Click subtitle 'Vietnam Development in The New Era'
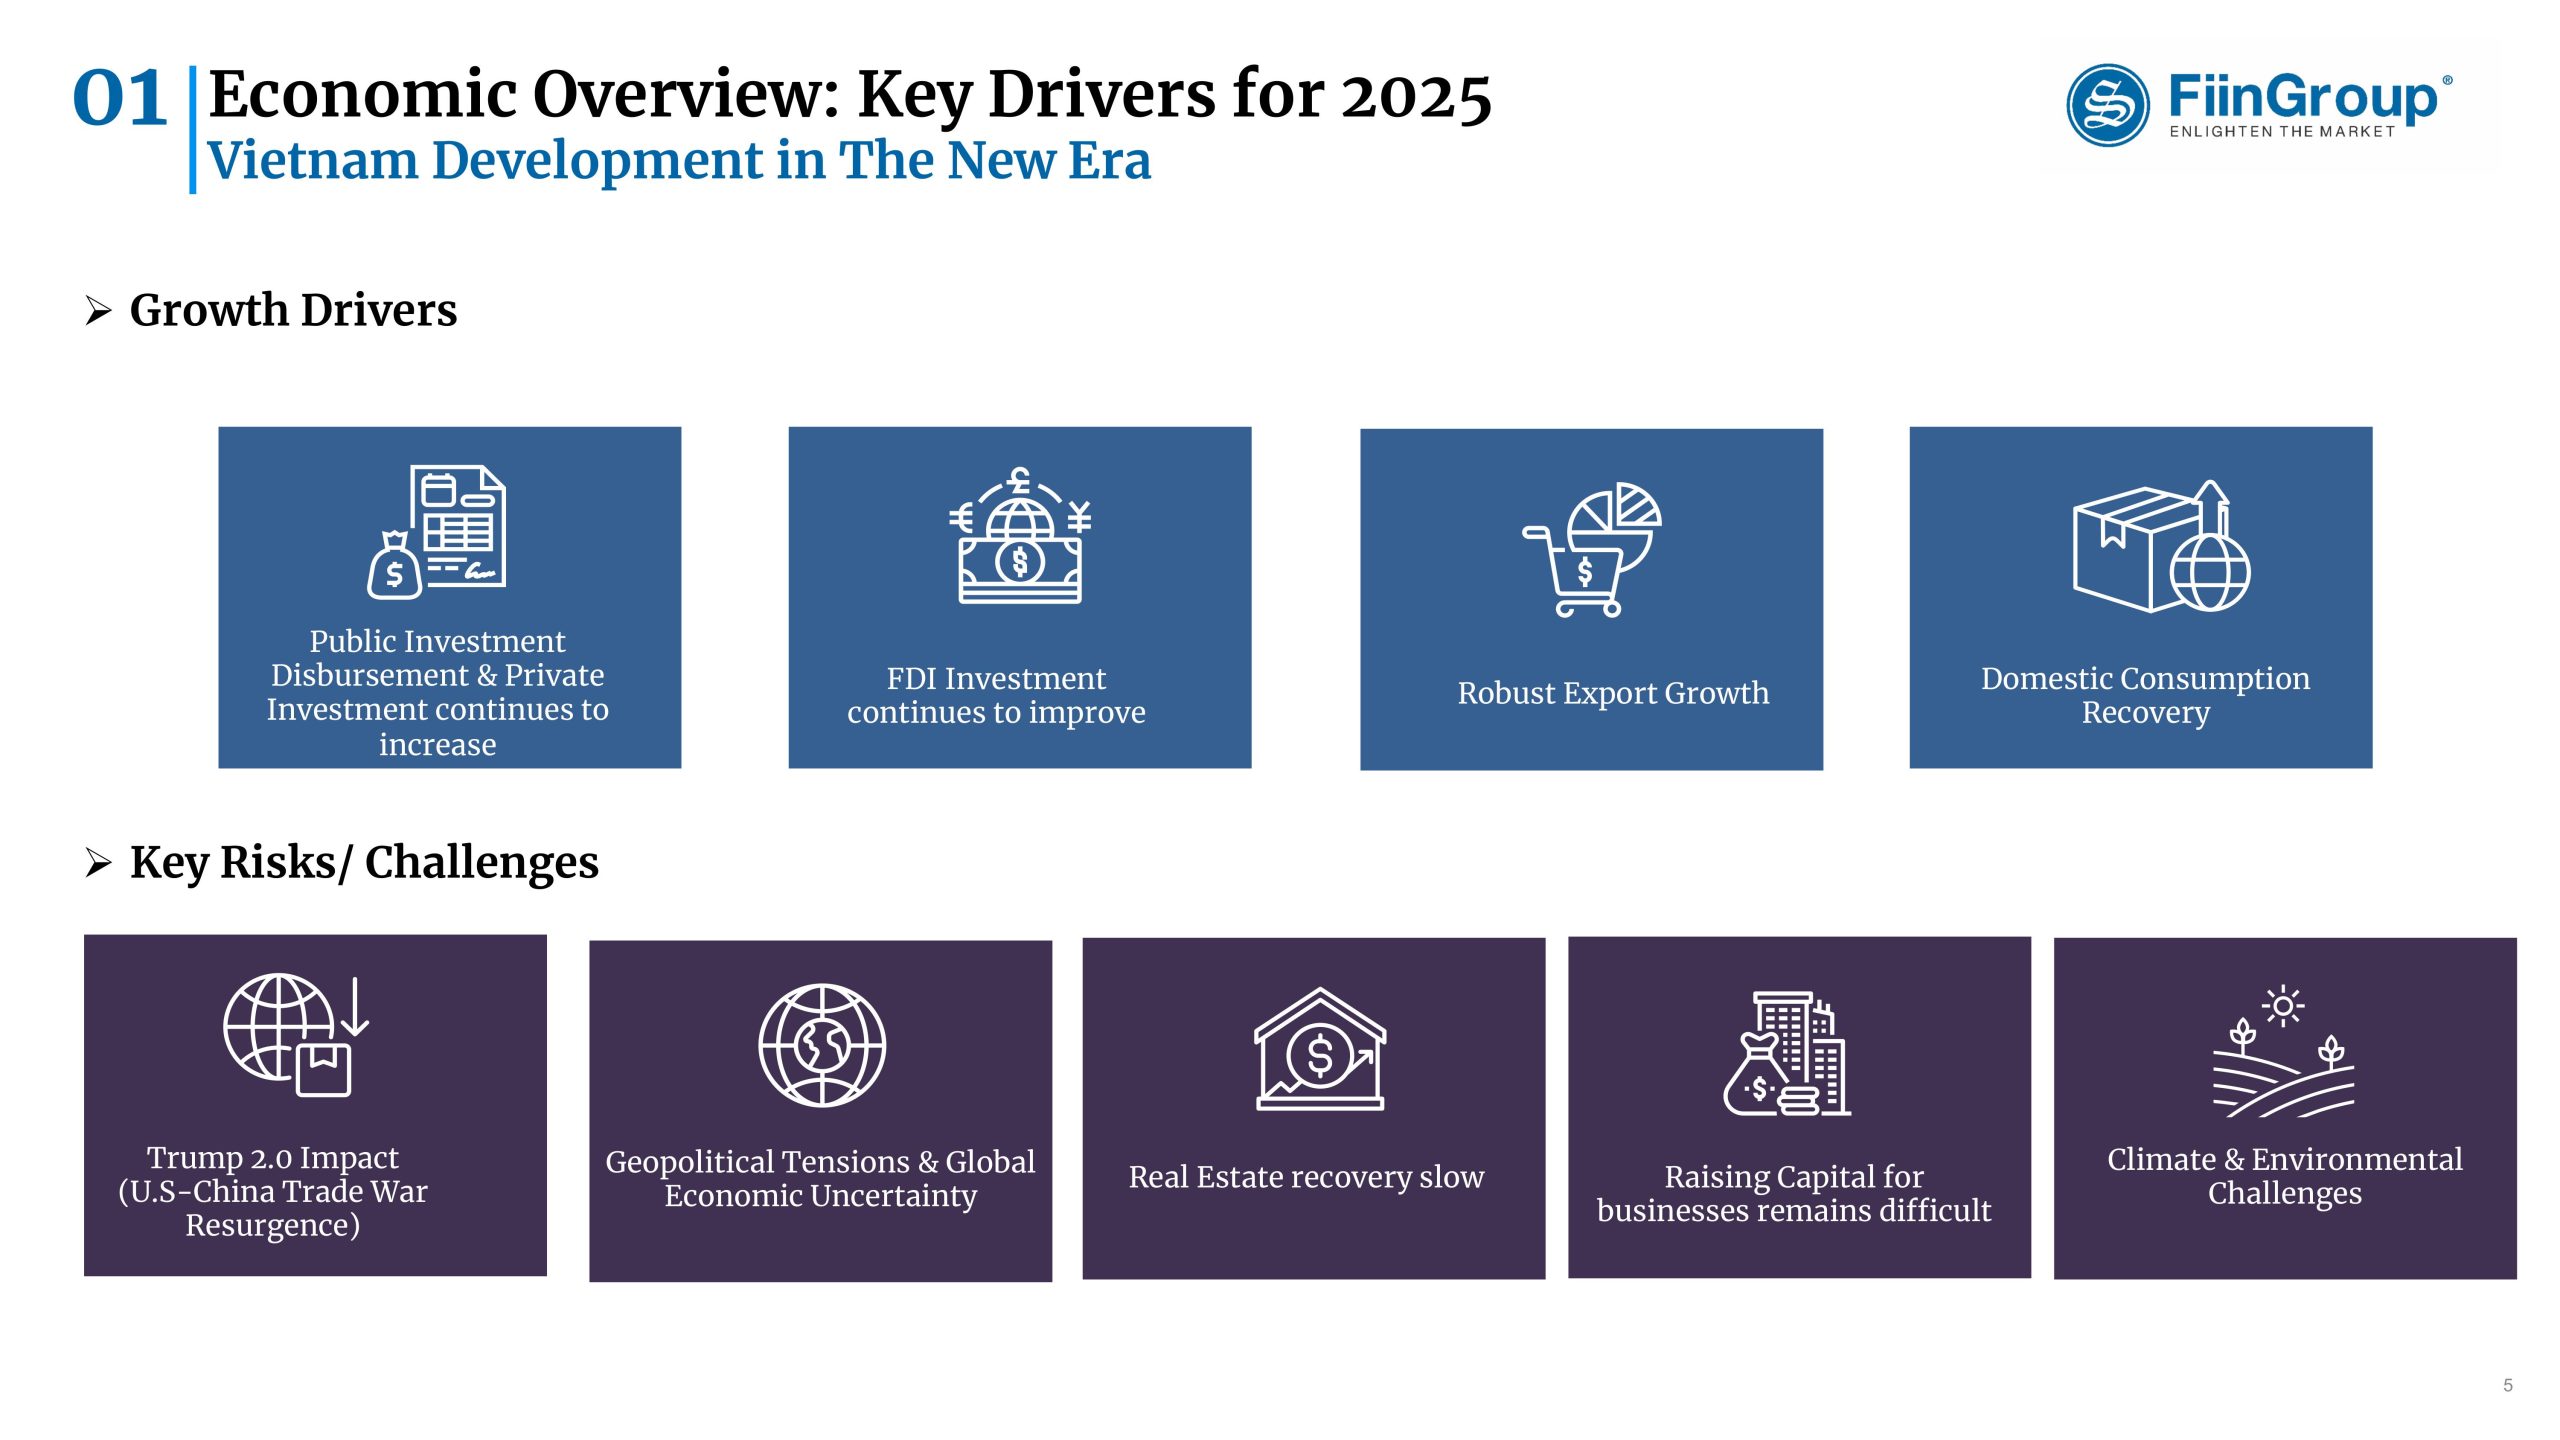This screenshot has width=2560, height=1440. click(679, 160)
